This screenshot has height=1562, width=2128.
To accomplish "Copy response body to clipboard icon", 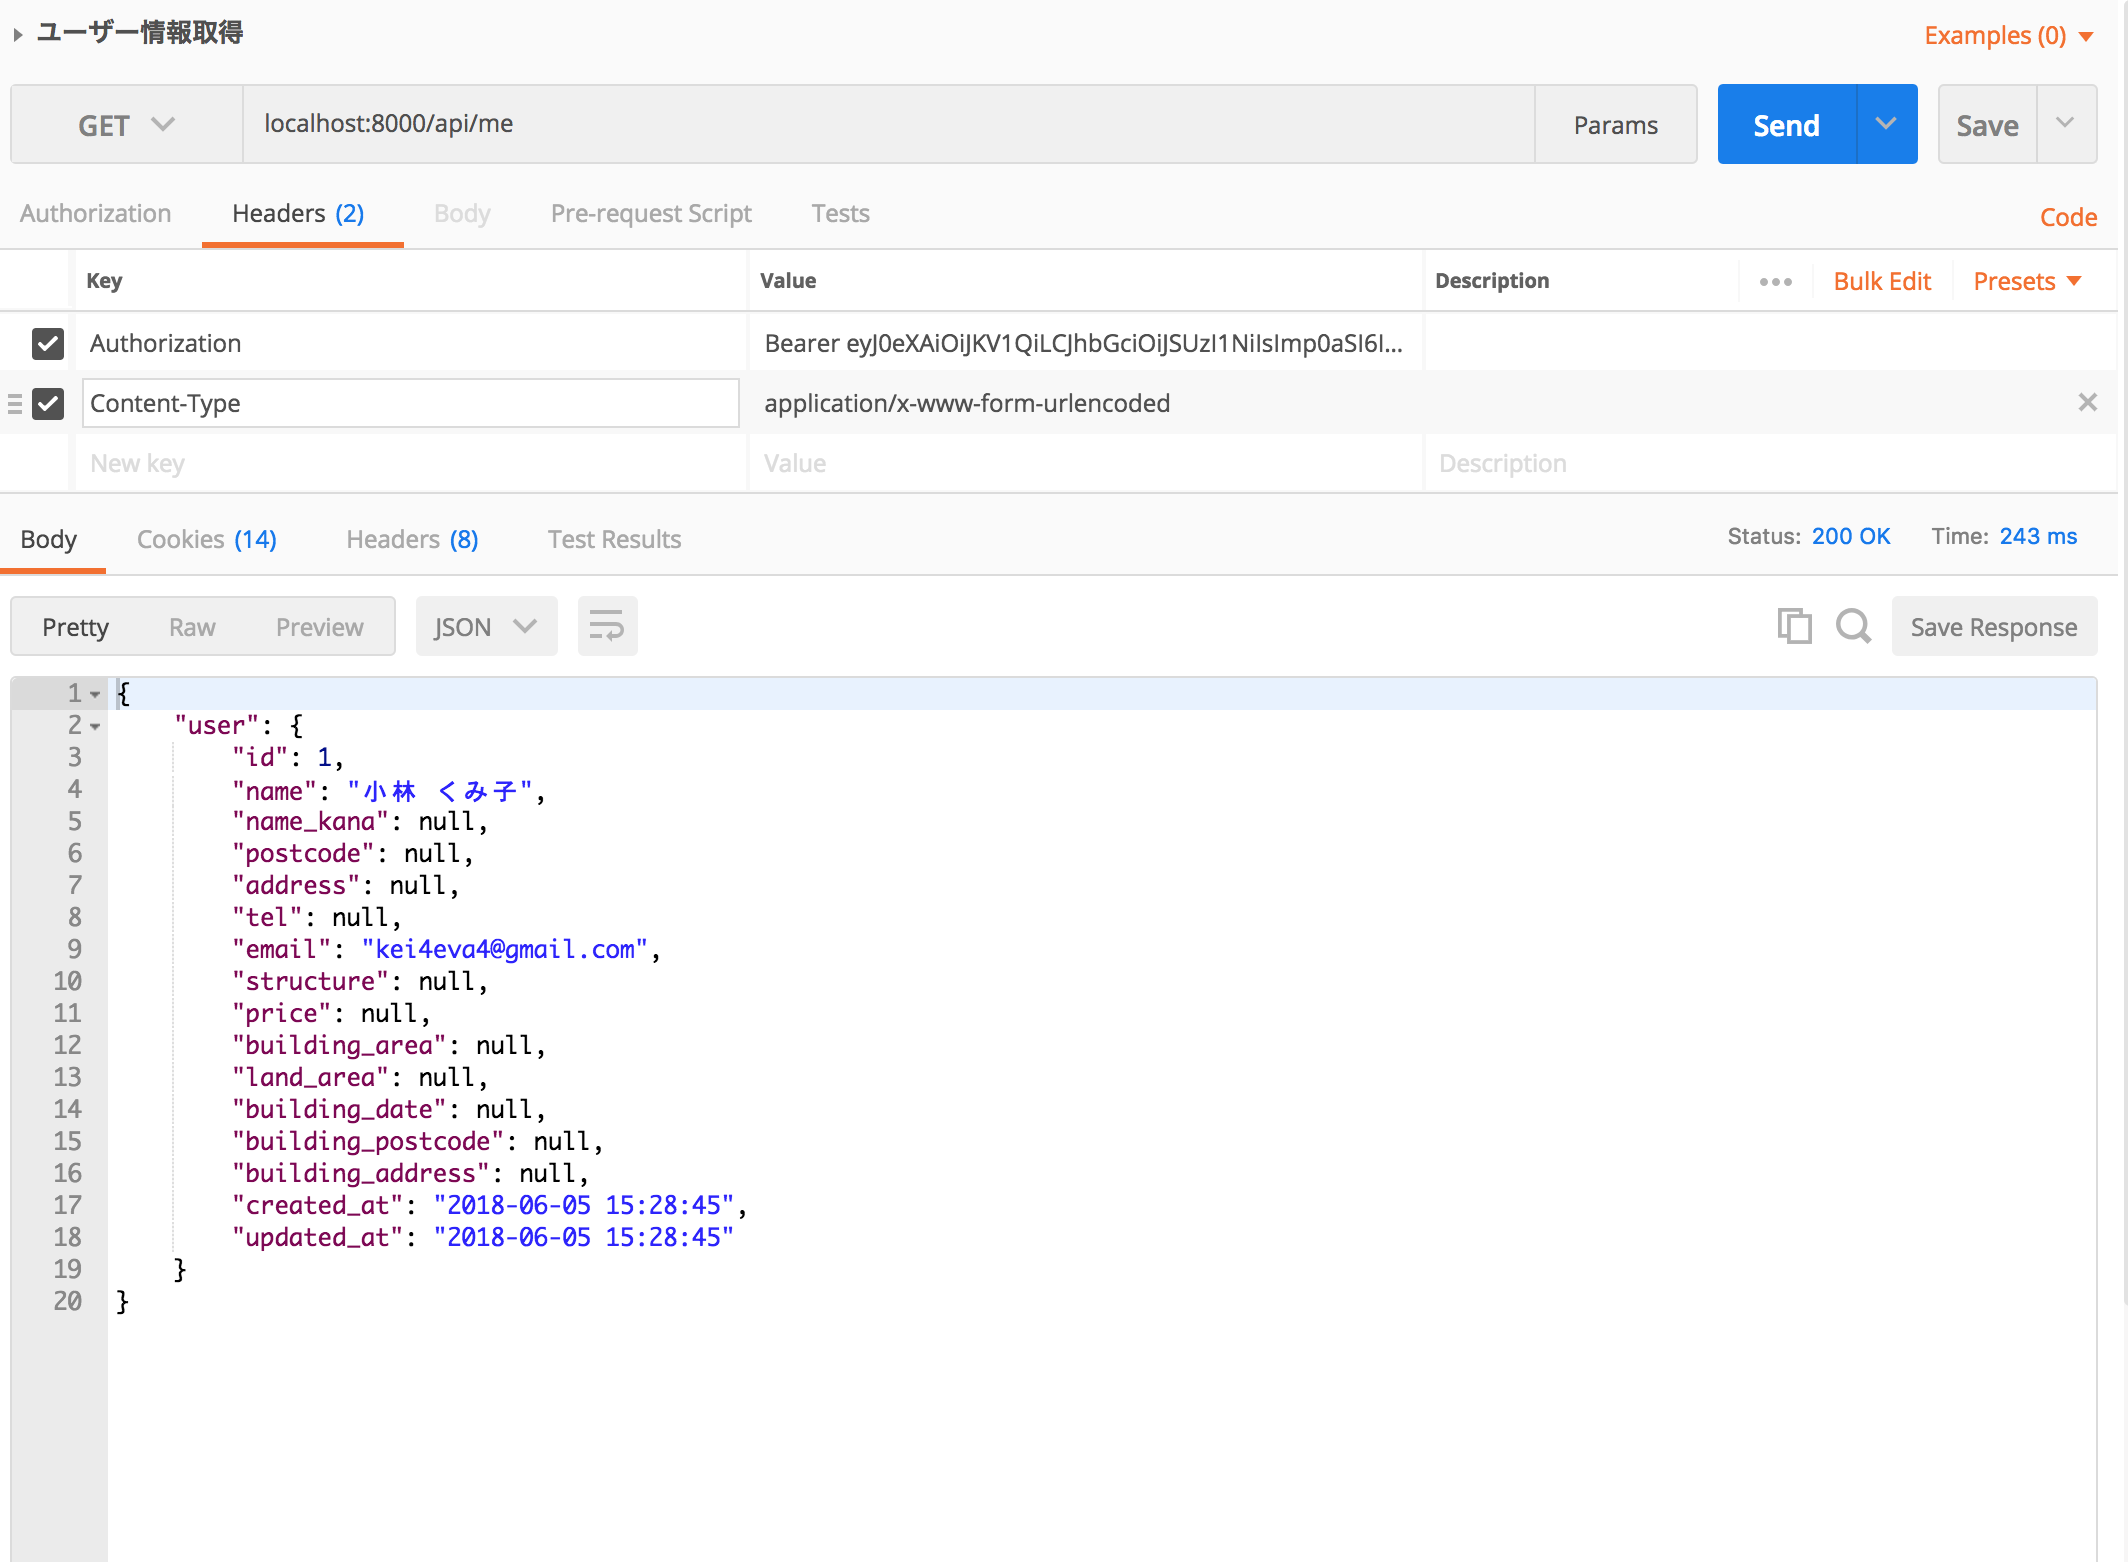I will [1794, 626].
